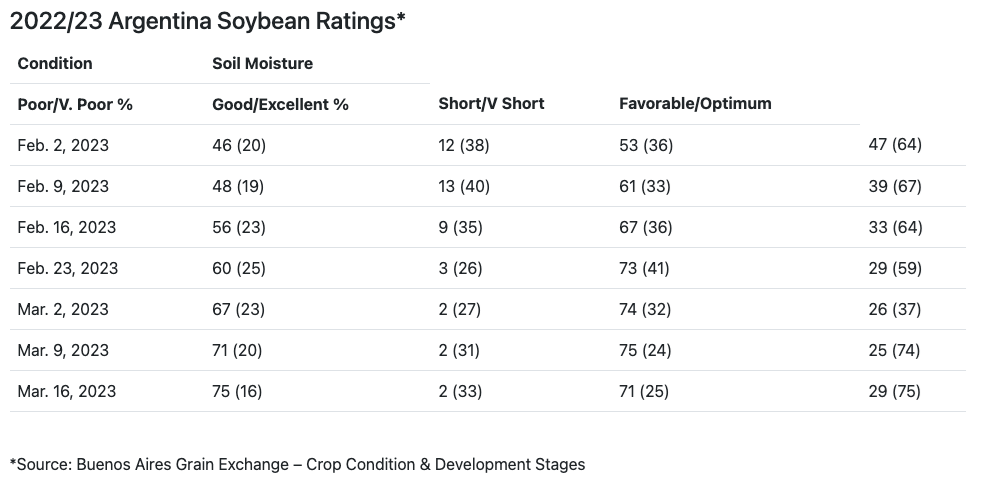Select the cell reading "29 (59)"

click(x=894, y=268)
